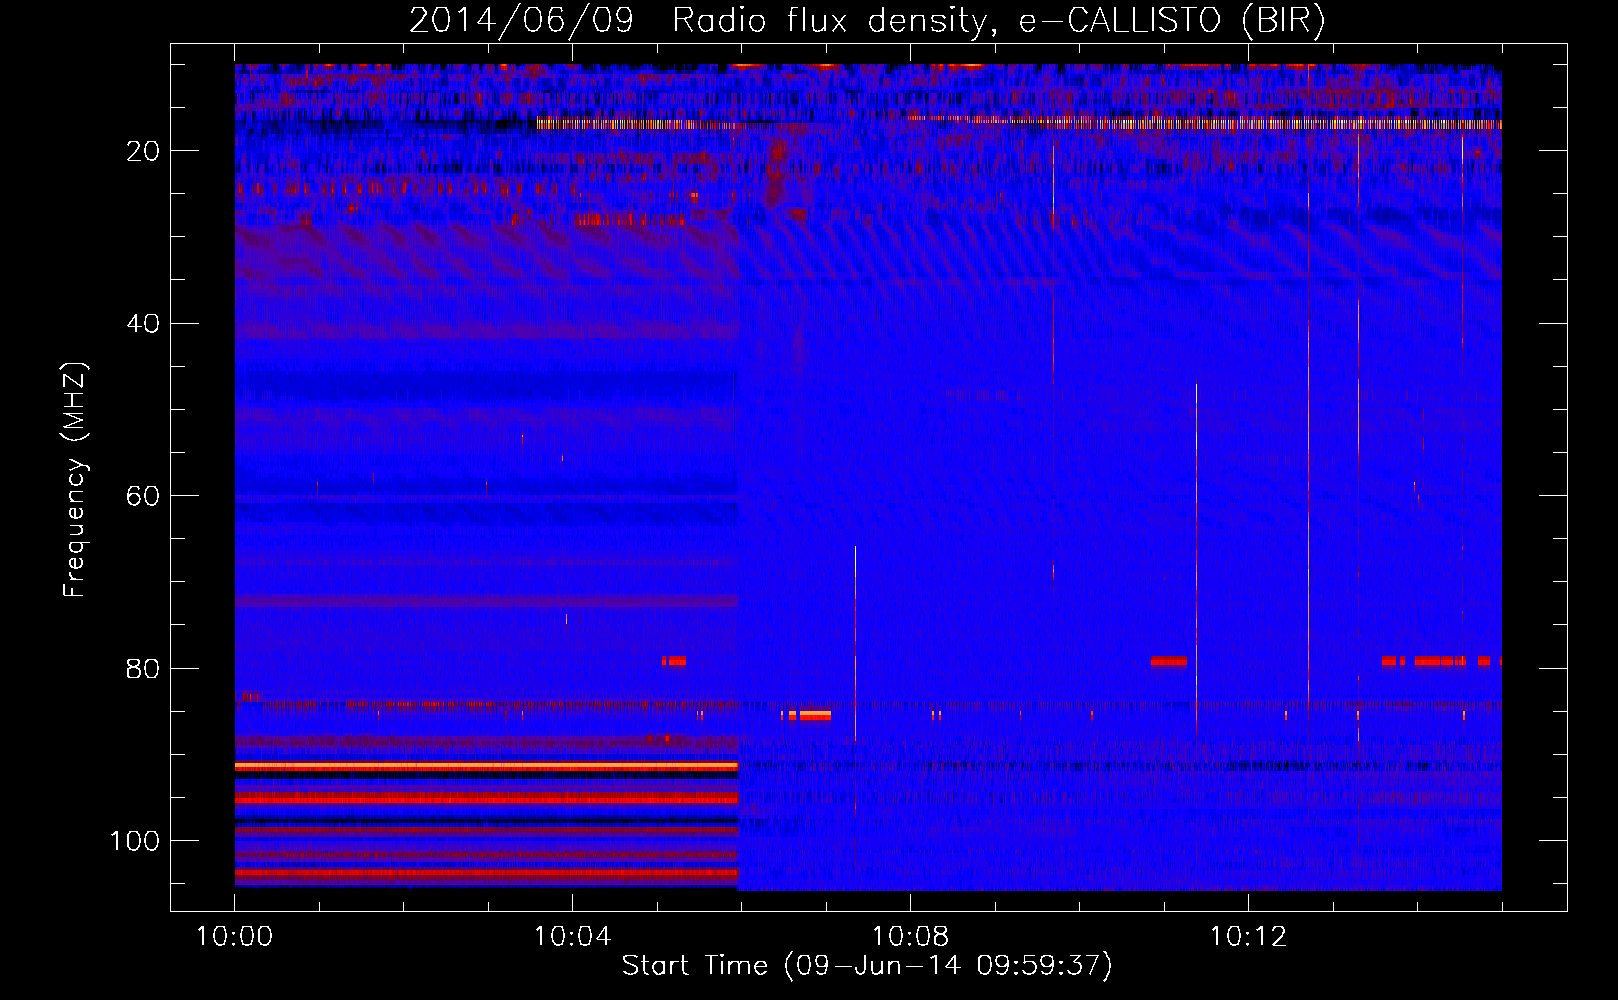Click the '100' frequency tick label
The height and width of the screenshot is (1000, 1618).
[x=135, y=841]
